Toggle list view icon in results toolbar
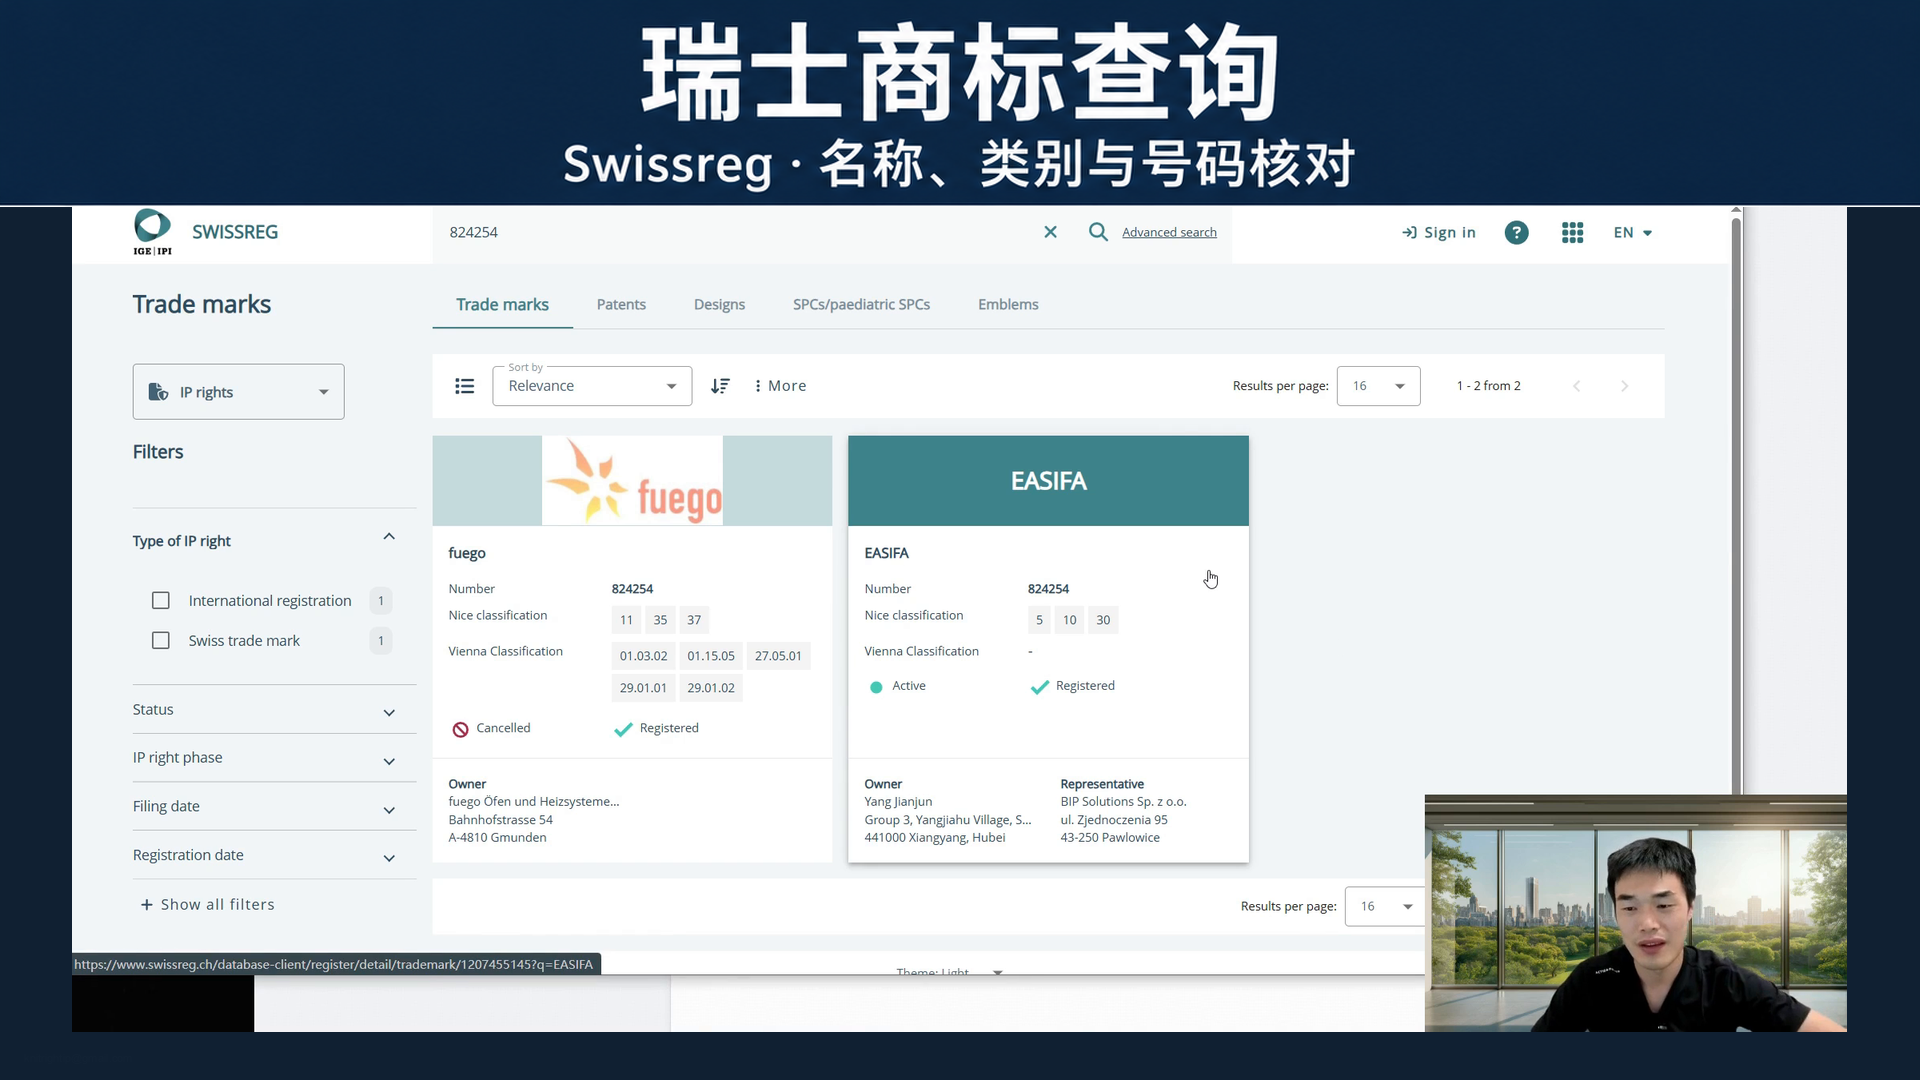Screen dimensions: 1920x1080 point(464,386)
